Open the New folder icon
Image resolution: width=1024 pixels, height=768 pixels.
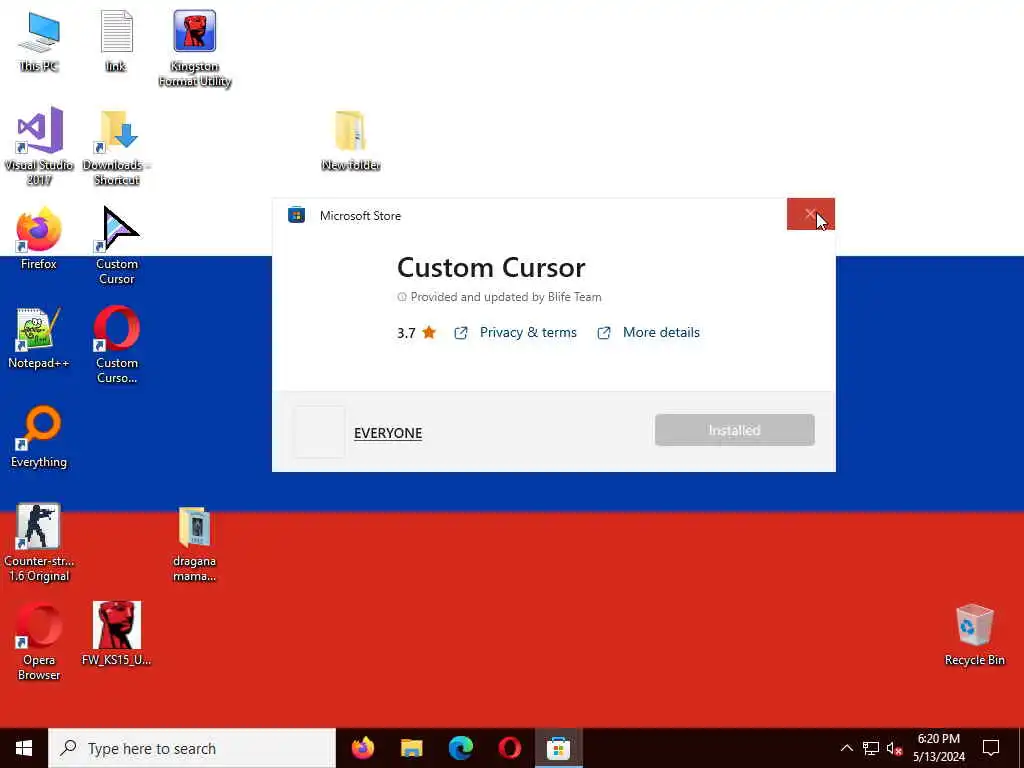point(351,141)
